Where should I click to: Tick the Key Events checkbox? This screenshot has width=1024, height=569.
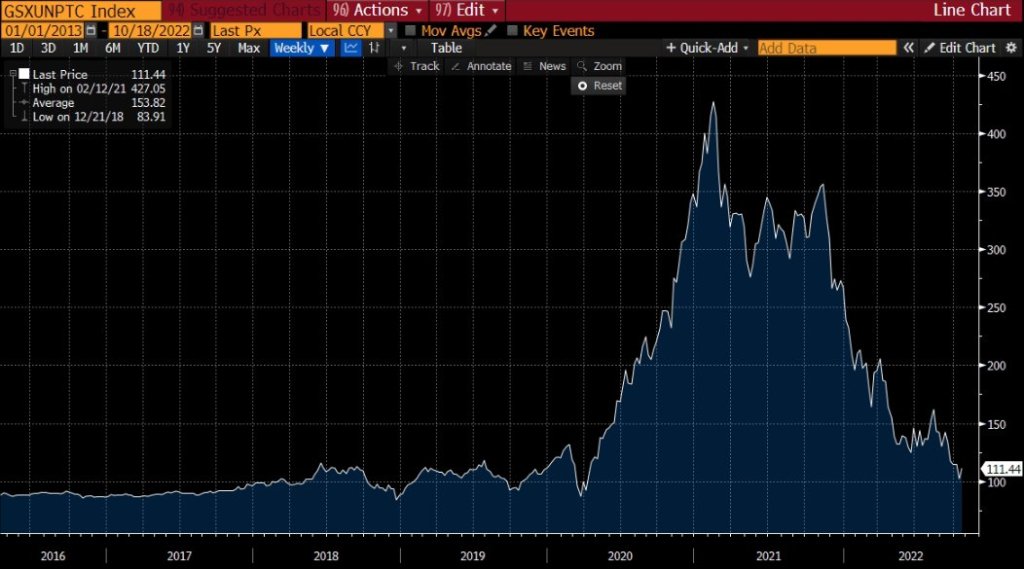[513, 31]
